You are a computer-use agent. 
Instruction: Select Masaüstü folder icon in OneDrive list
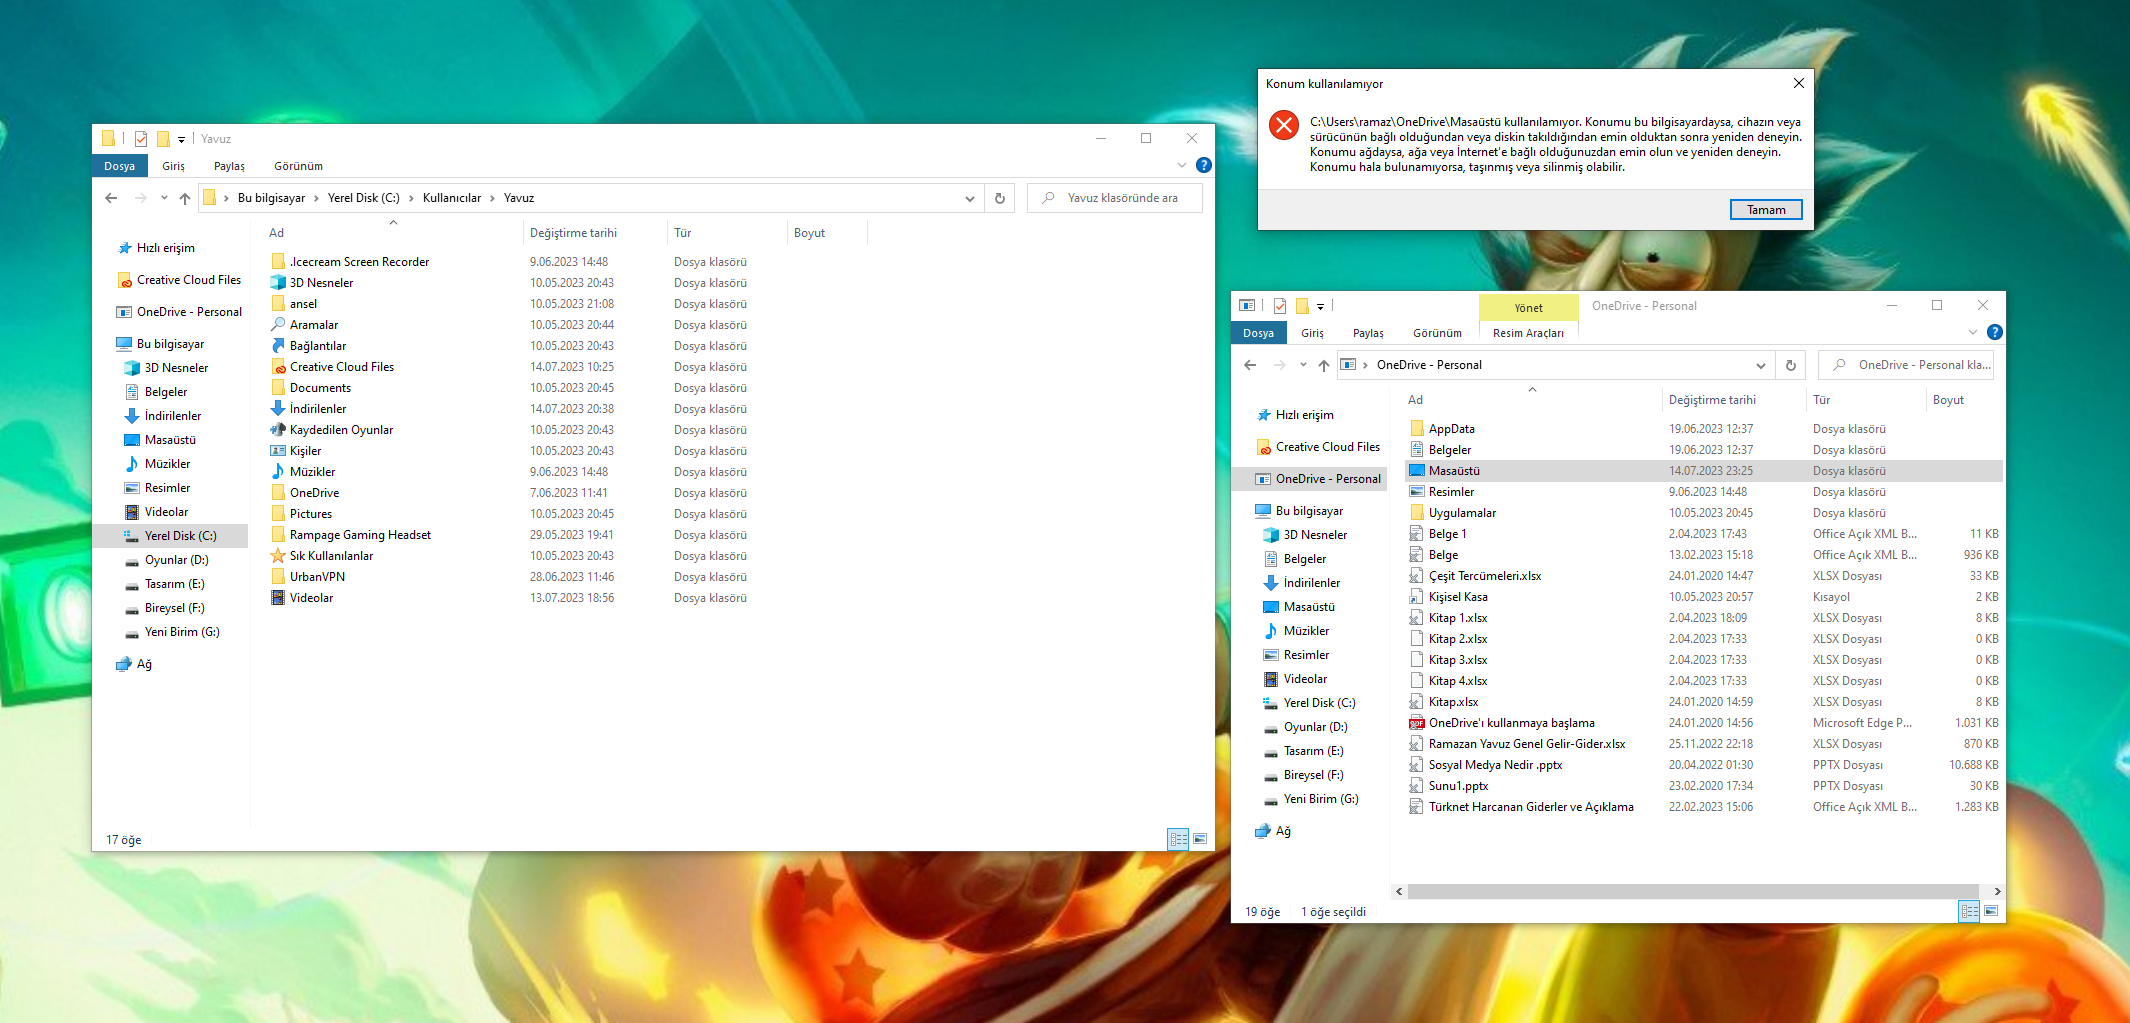[1416, 470]
